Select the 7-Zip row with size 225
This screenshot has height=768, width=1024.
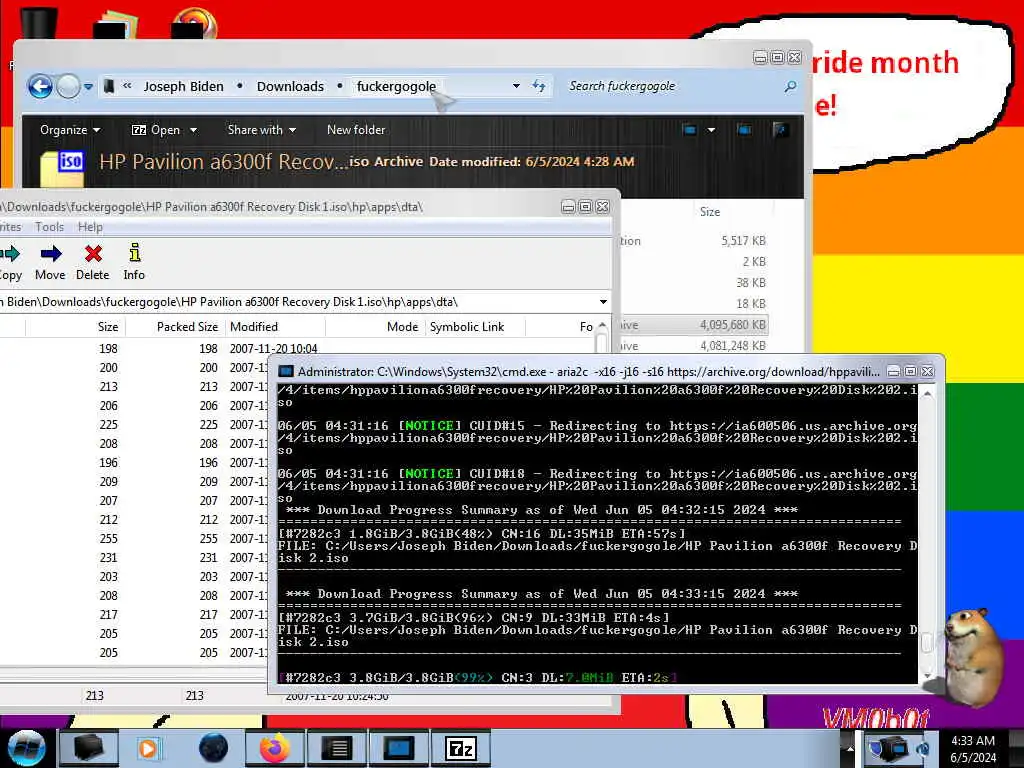click(134, 424)
